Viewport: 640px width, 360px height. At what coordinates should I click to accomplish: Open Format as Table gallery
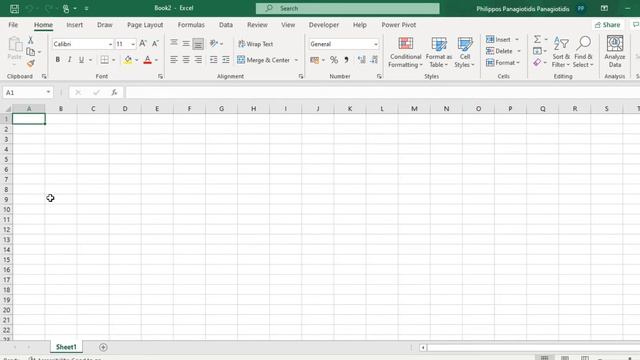tap(439, 52)
